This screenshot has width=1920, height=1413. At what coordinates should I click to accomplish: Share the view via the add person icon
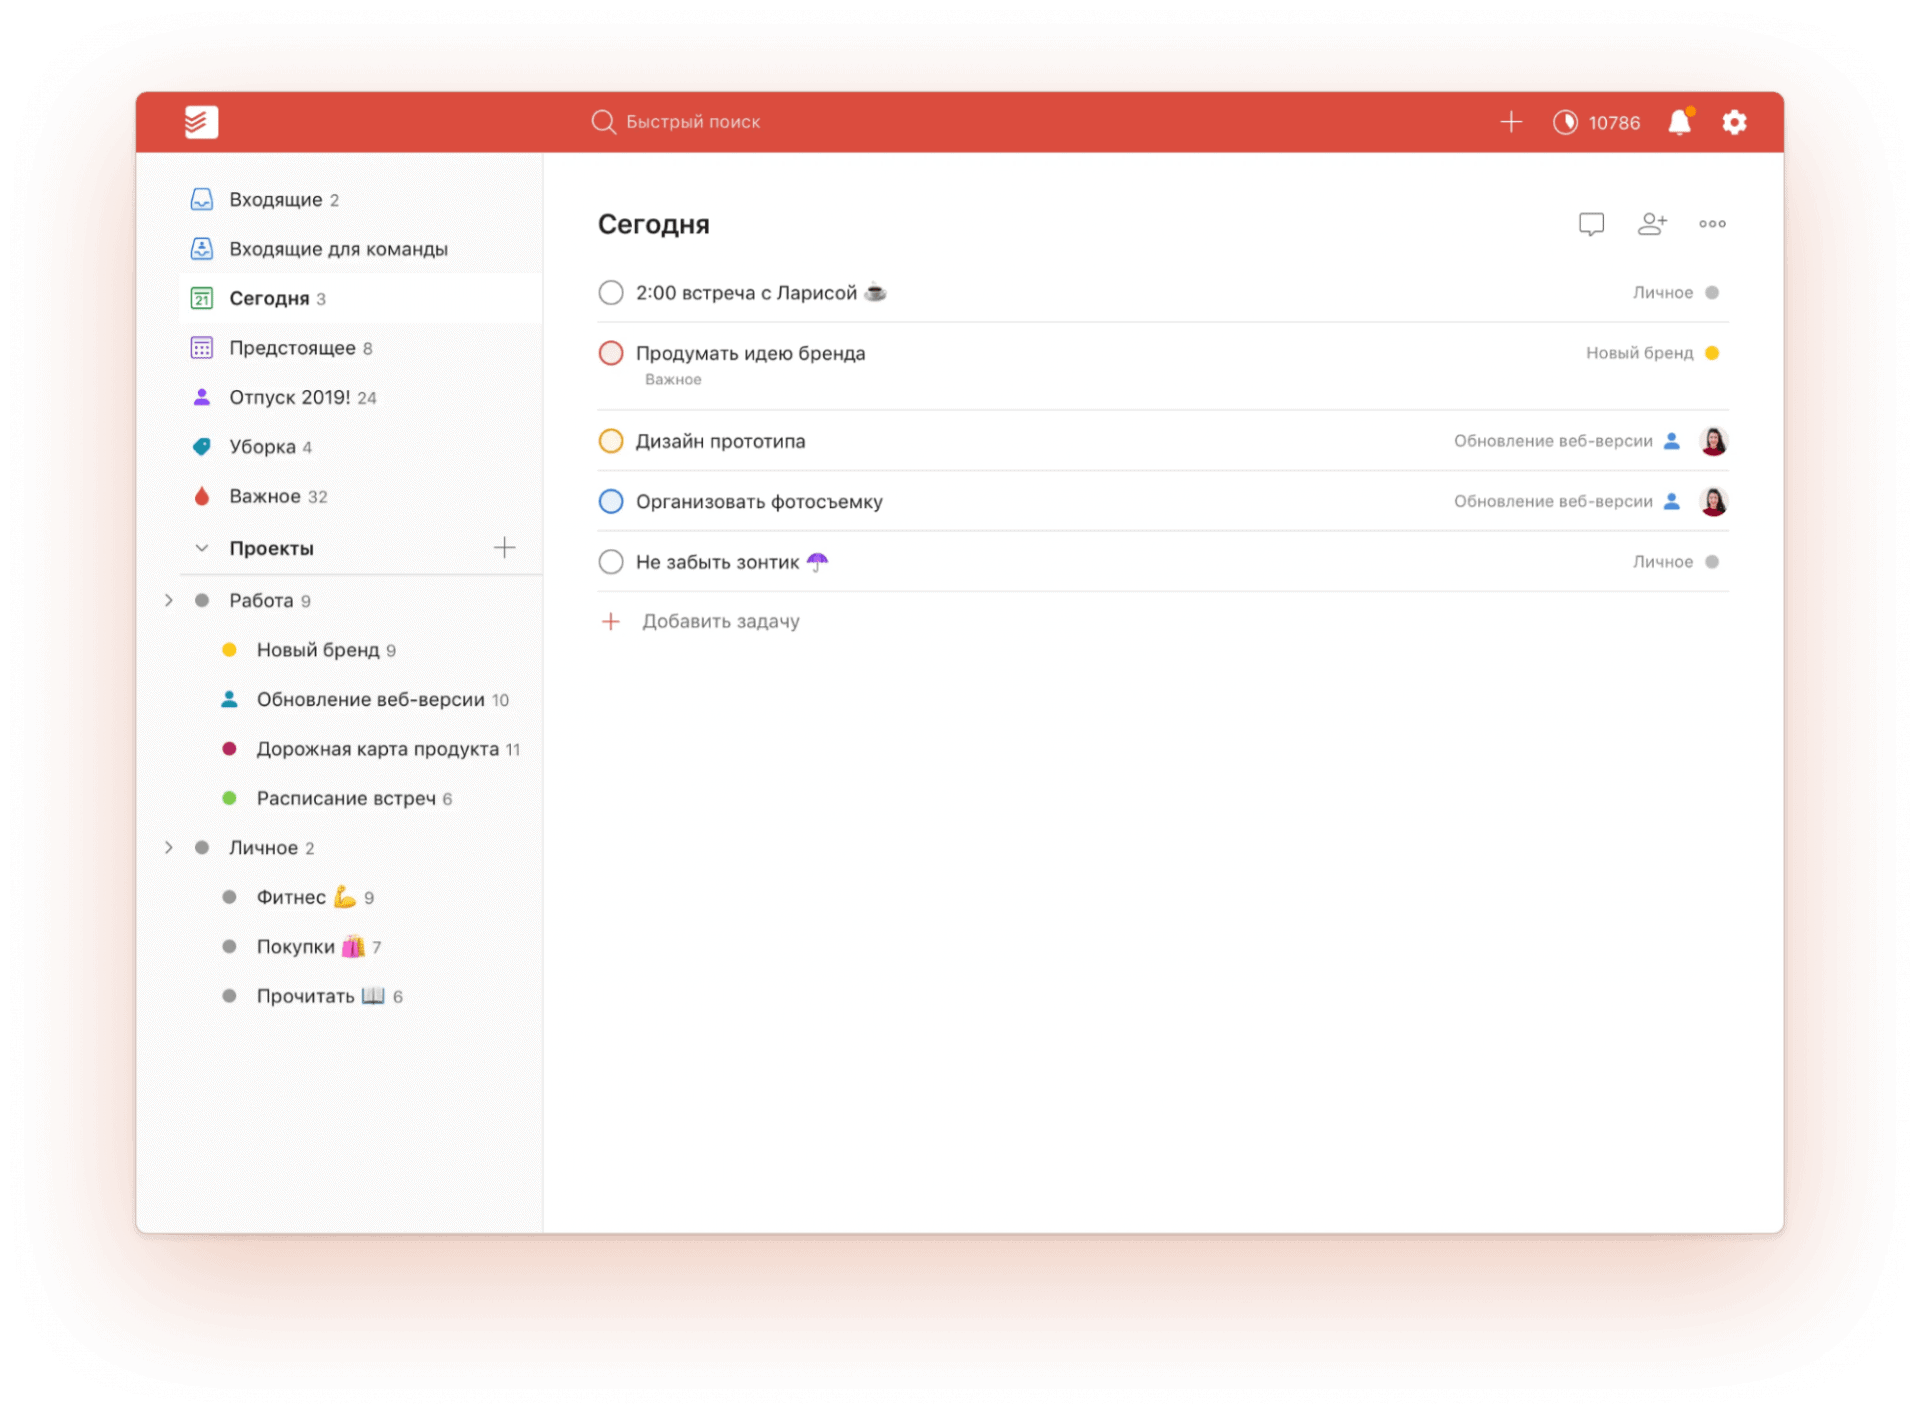pos(1652,223)
